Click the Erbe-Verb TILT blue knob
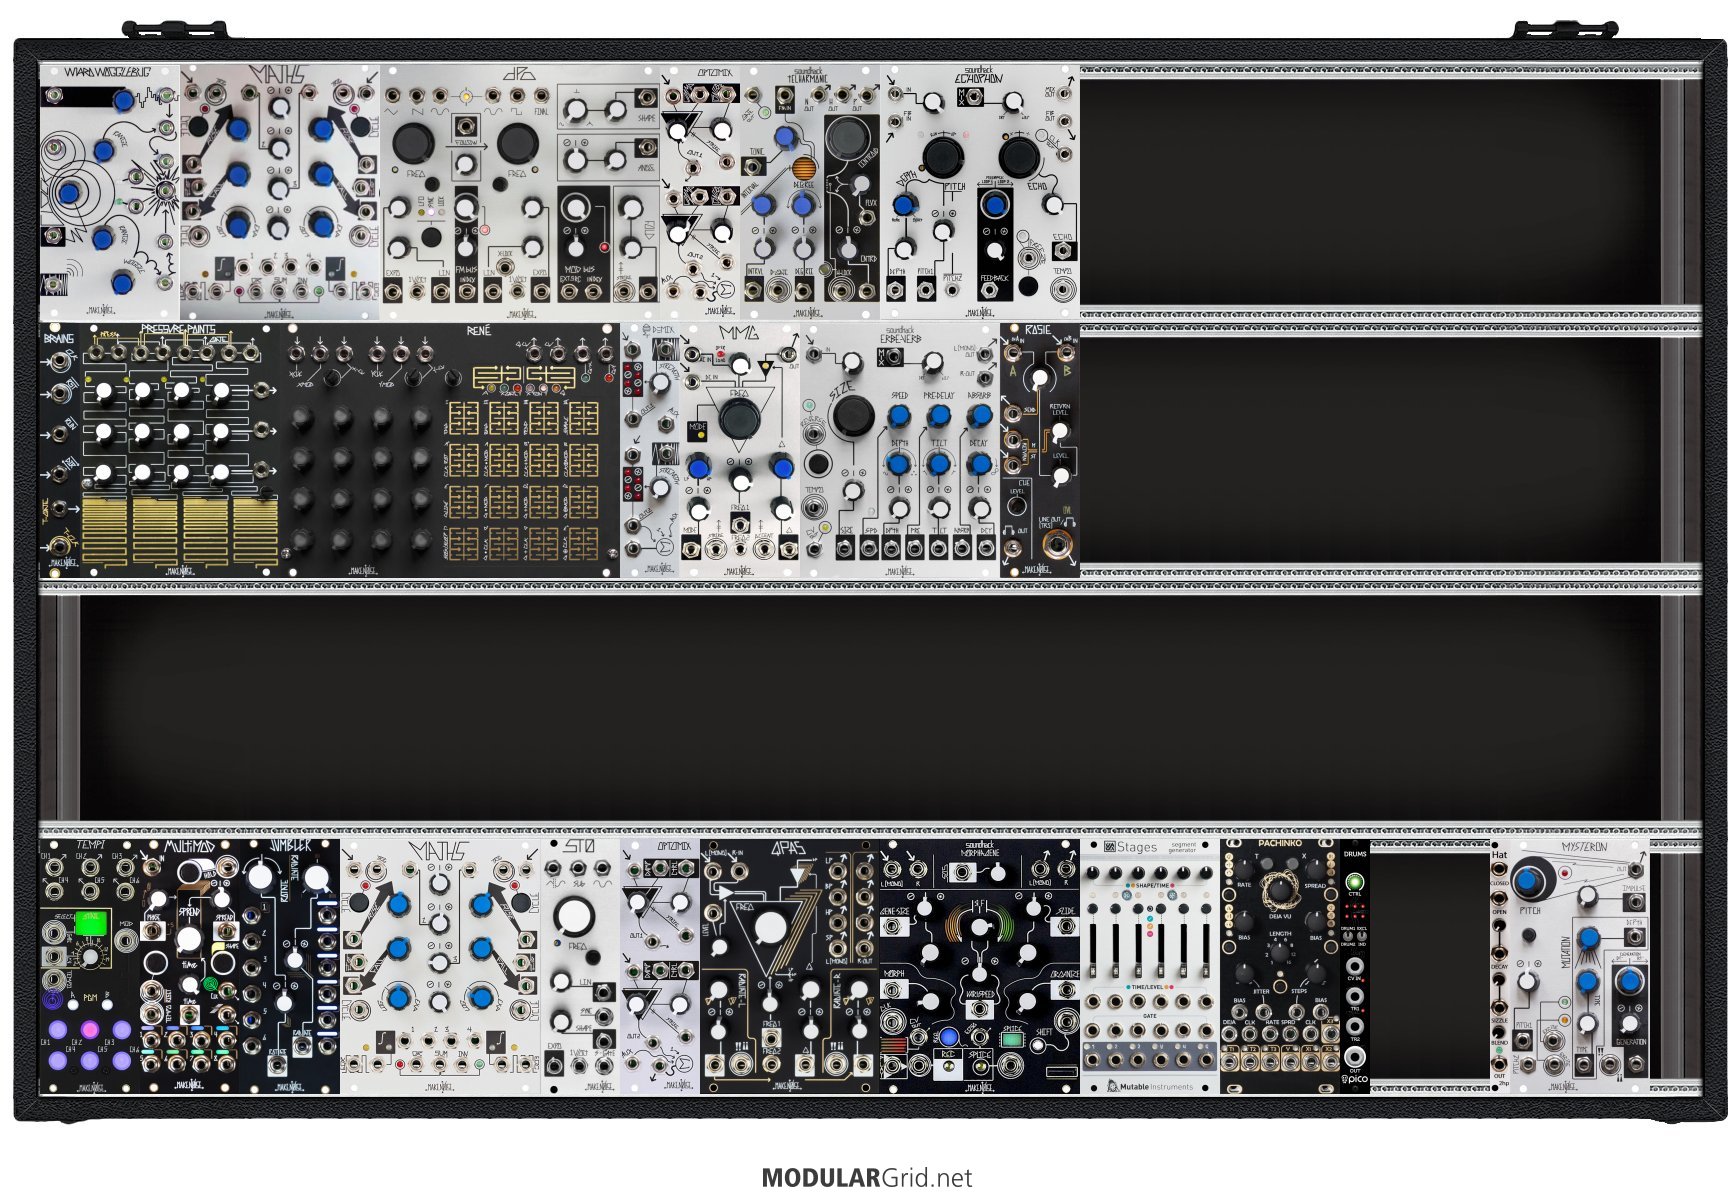The height and width of the screenshot is (1199, 1735). coord(938,464)
